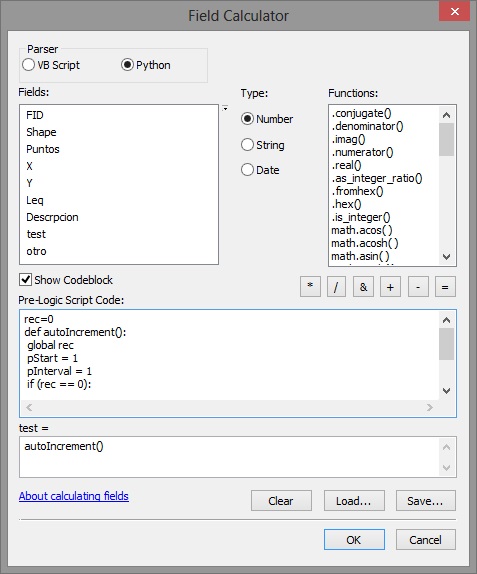
Task: Select the VB Script parser option
Action: click(51, 65)
